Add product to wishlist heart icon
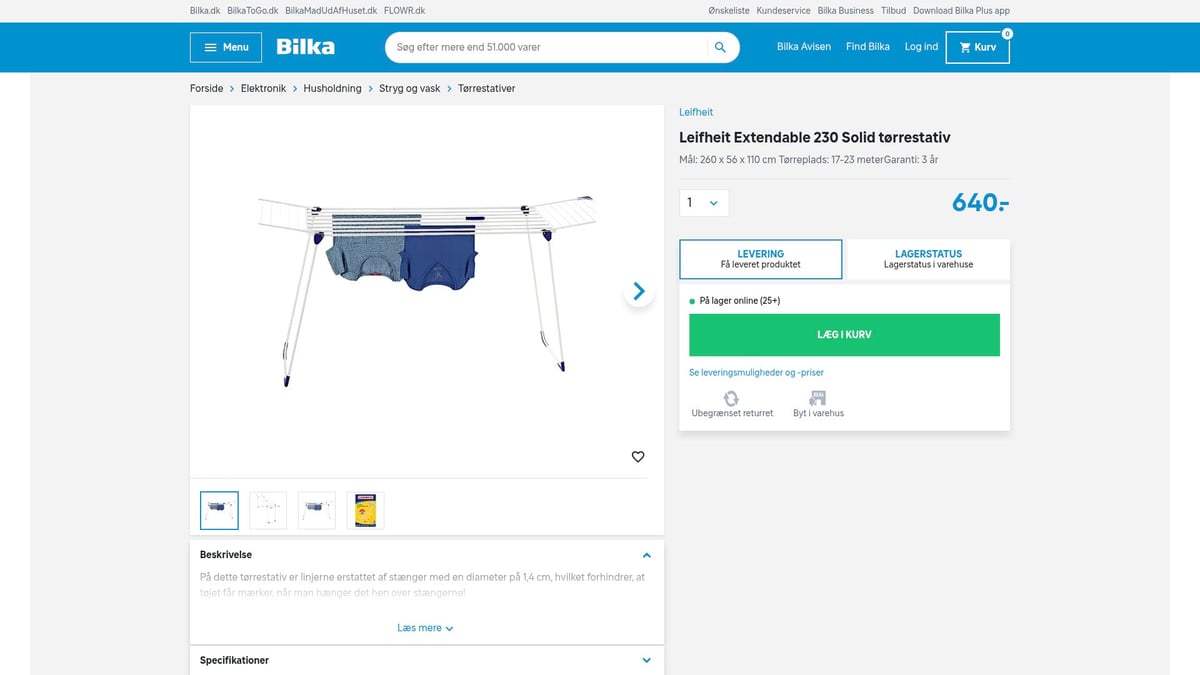This screenshot has width=1200, height=675. pyautogui.click(x=638, y=457)
